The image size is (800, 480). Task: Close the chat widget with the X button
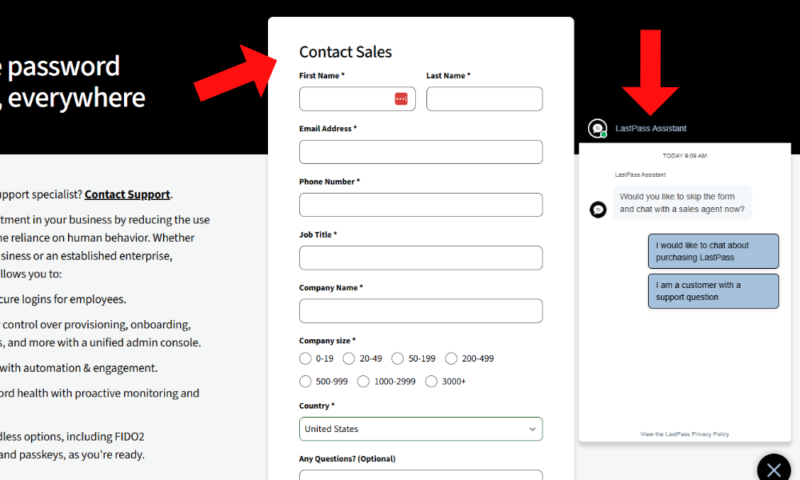(x=774, y=469)
